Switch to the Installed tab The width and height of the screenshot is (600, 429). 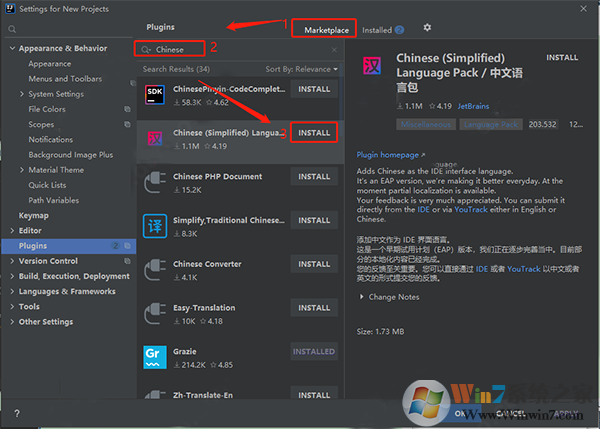[x=377, y=30]
